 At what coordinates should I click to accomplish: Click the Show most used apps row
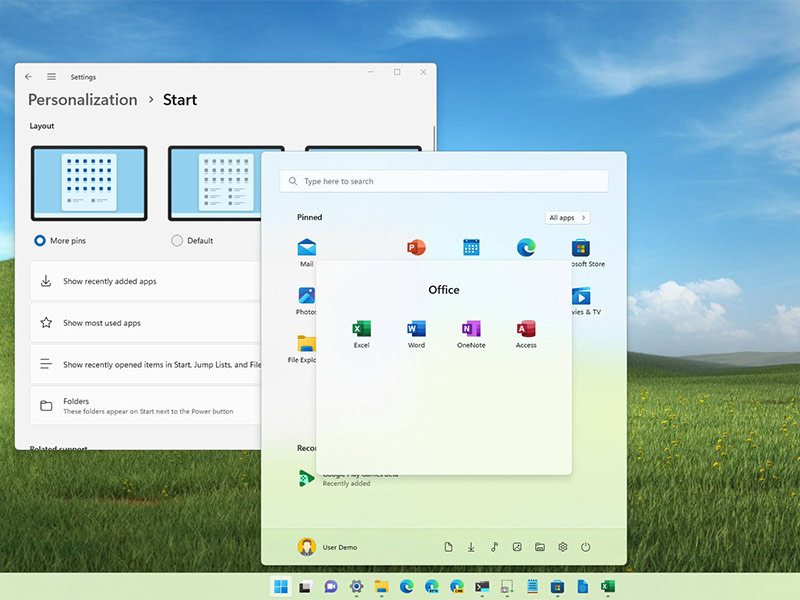click(146, 322)
